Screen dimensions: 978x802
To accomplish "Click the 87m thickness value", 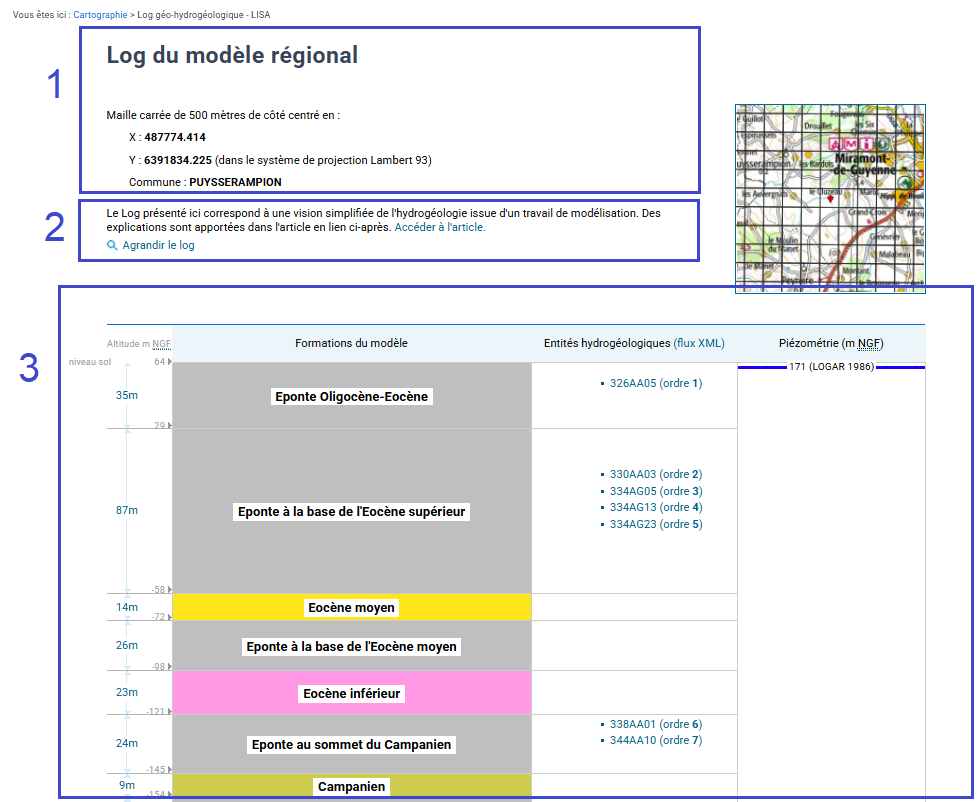I will [127, 510].
